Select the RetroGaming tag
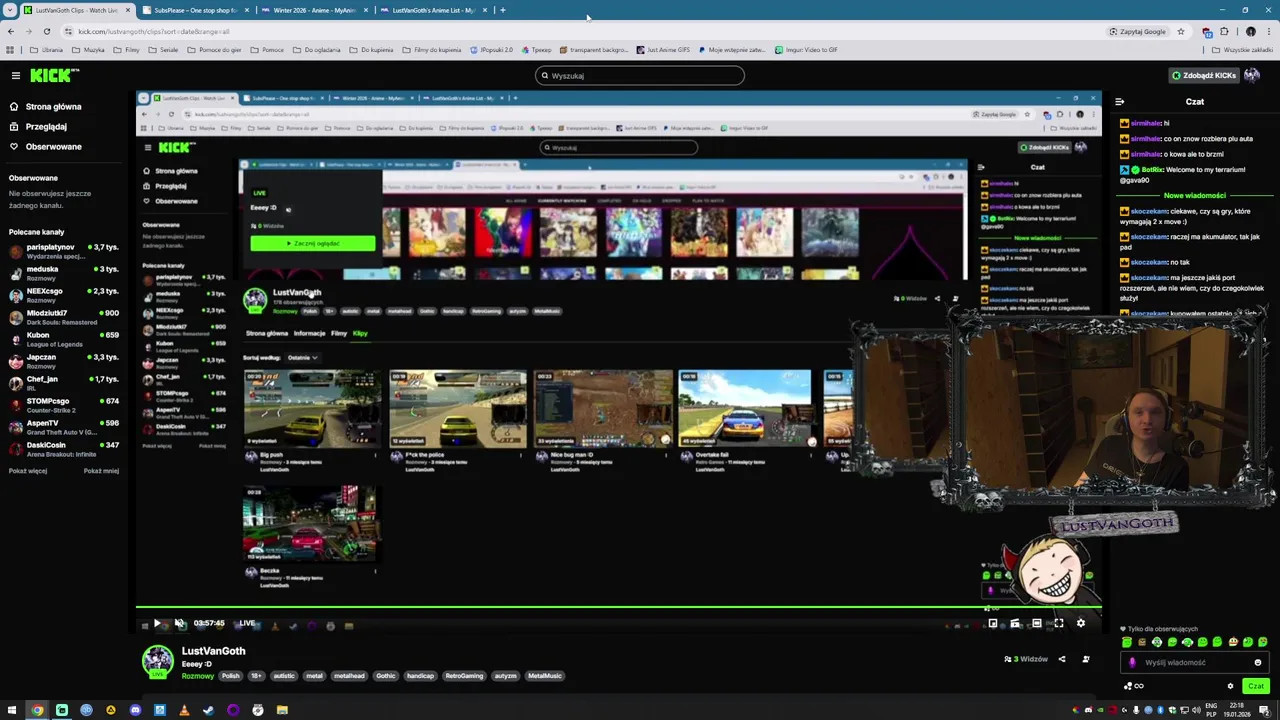The height and width of the screenshot is (720, 1280). point(464,676)
